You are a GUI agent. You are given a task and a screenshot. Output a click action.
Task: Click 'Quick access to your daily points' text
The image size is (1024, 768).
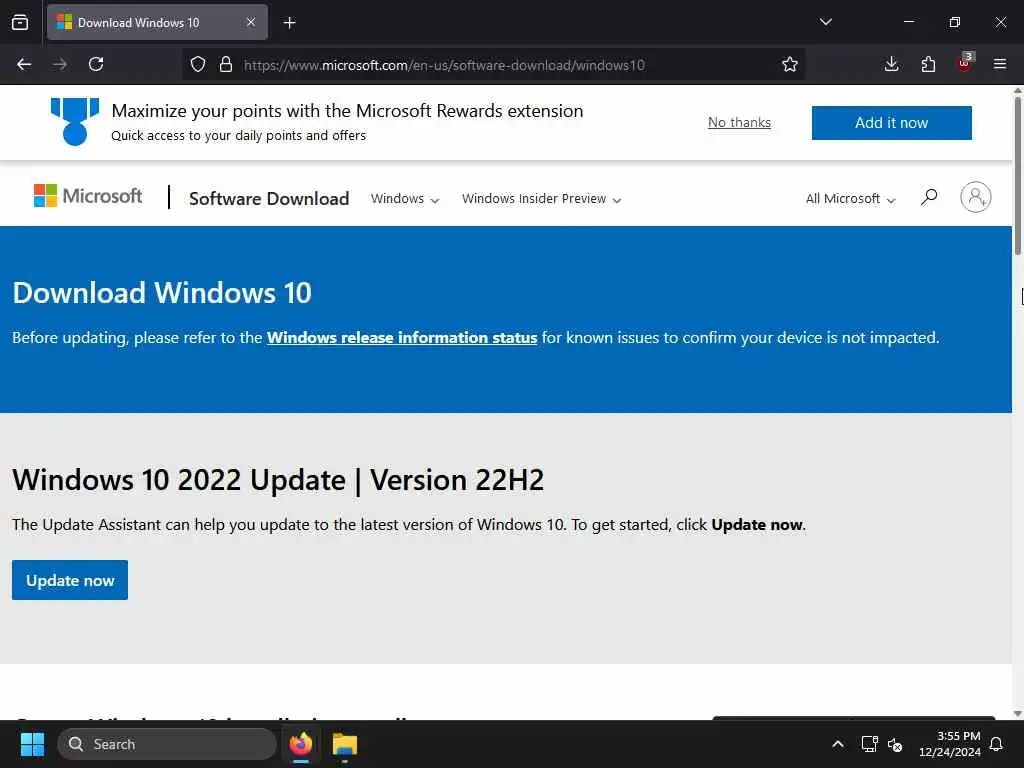[238, 136]
